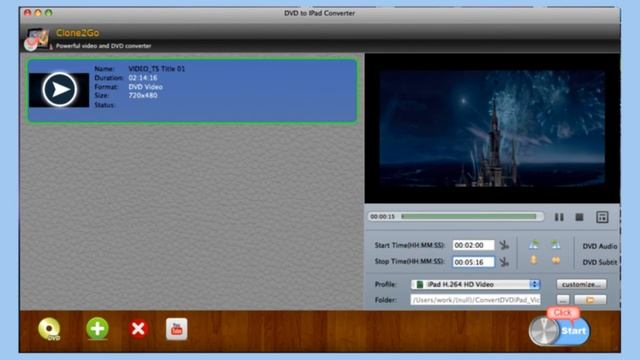Click the red close window button
640x360 pixels.
pyautogui.click(x=27, y=13)
